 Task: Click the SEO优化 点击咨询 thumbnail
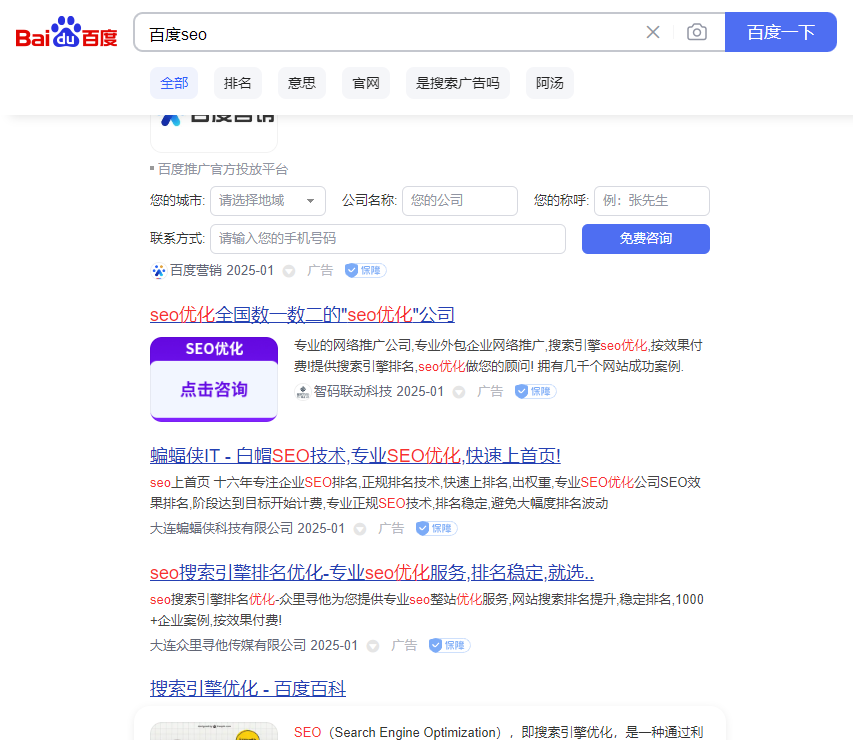[214, 379]
